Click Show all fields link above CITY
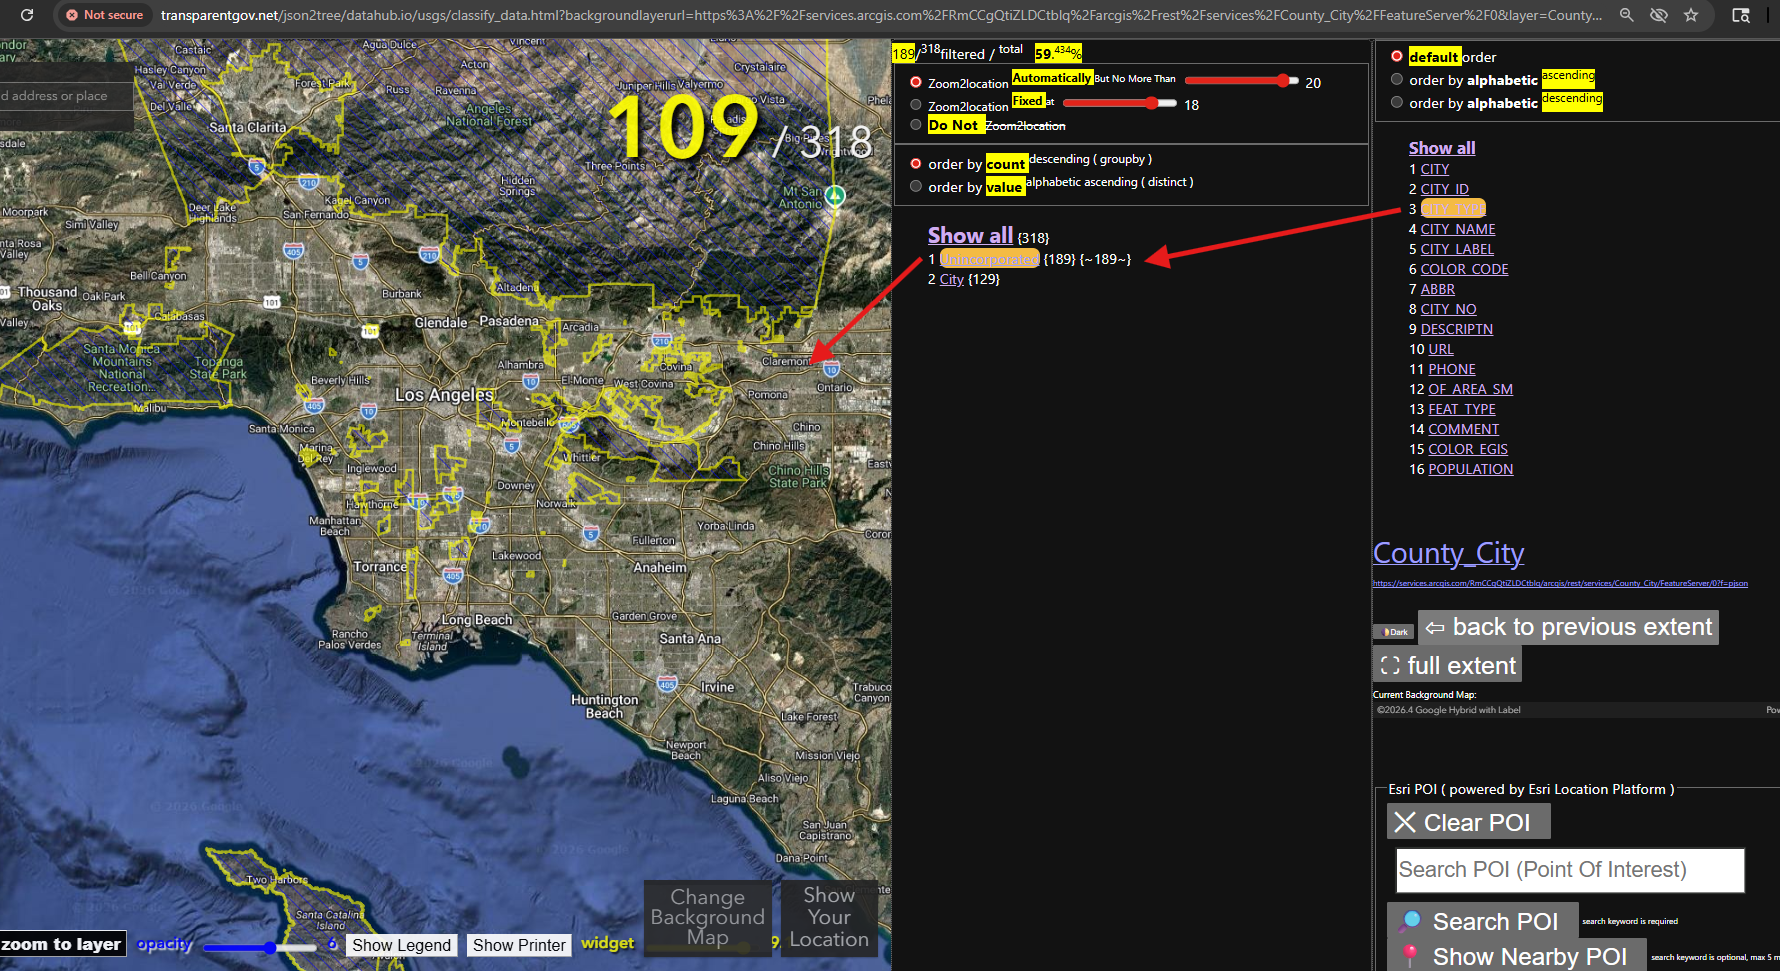The width and height of the screenshot is (1780, 971). pos(1441,148)
